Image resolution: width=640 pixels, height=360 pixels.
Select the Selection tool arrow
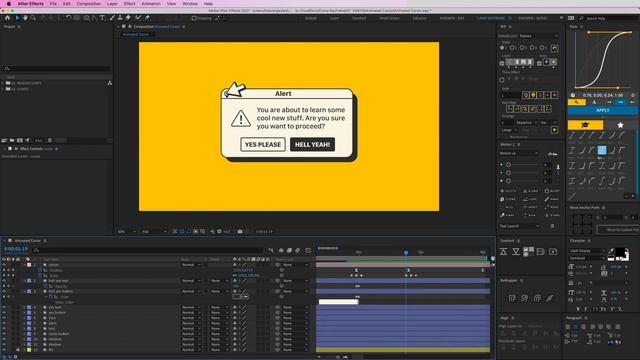point(17,18)
